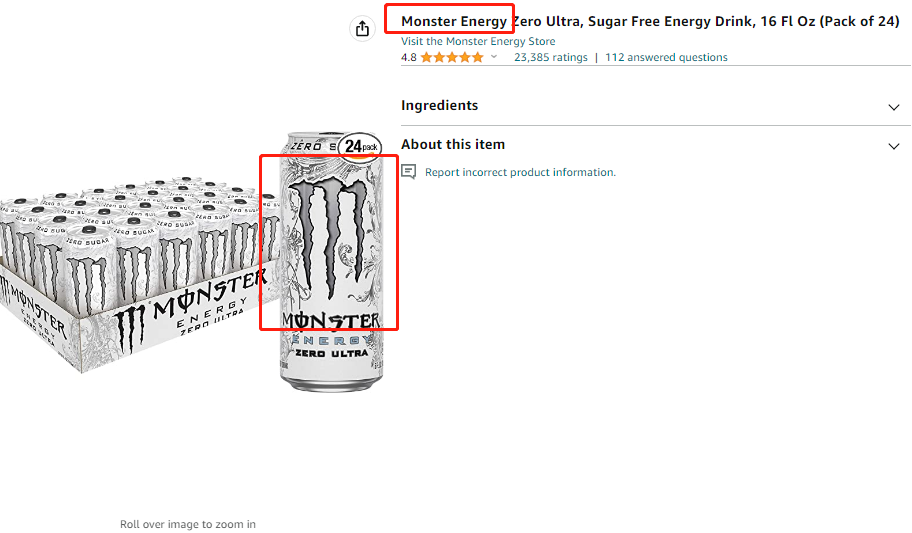The height and width of the screenshot is (533, 912).
Task: Click the claw logo on the cardboard tray
Action: coord(130,330)
